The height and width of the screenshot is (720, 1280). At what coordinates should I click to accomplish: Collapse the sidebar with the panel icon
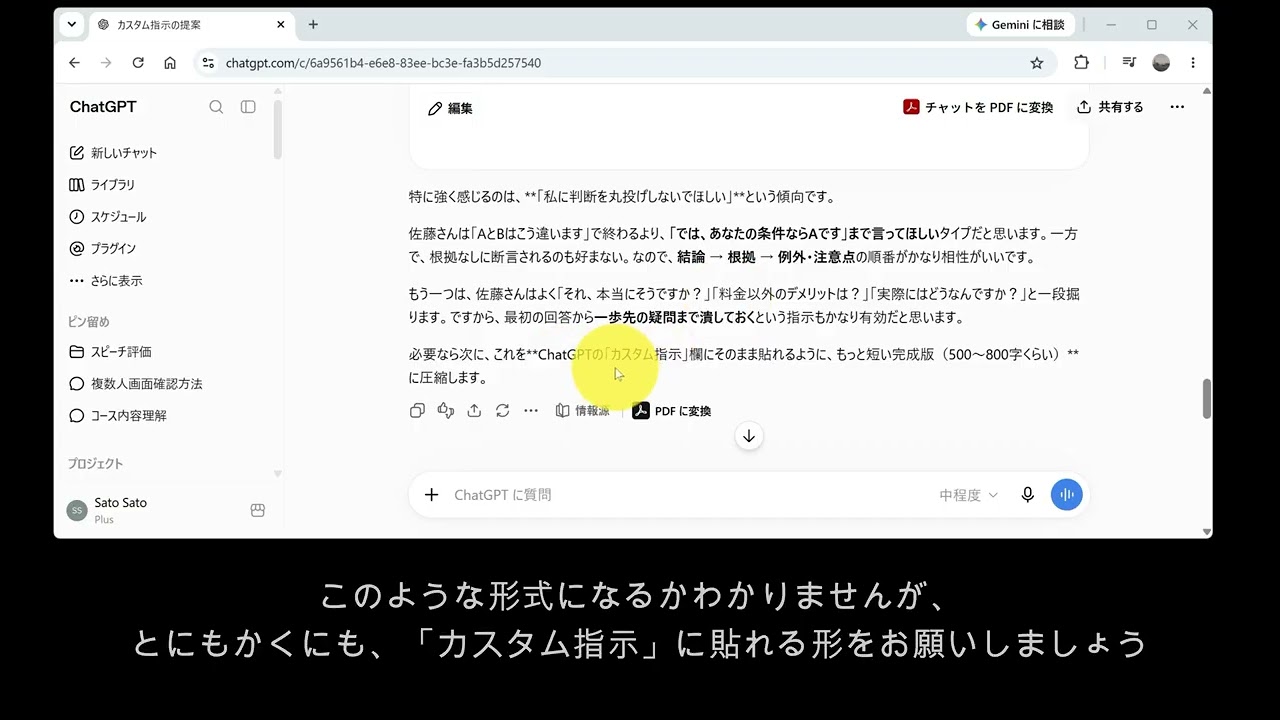[x=248, y=107]
